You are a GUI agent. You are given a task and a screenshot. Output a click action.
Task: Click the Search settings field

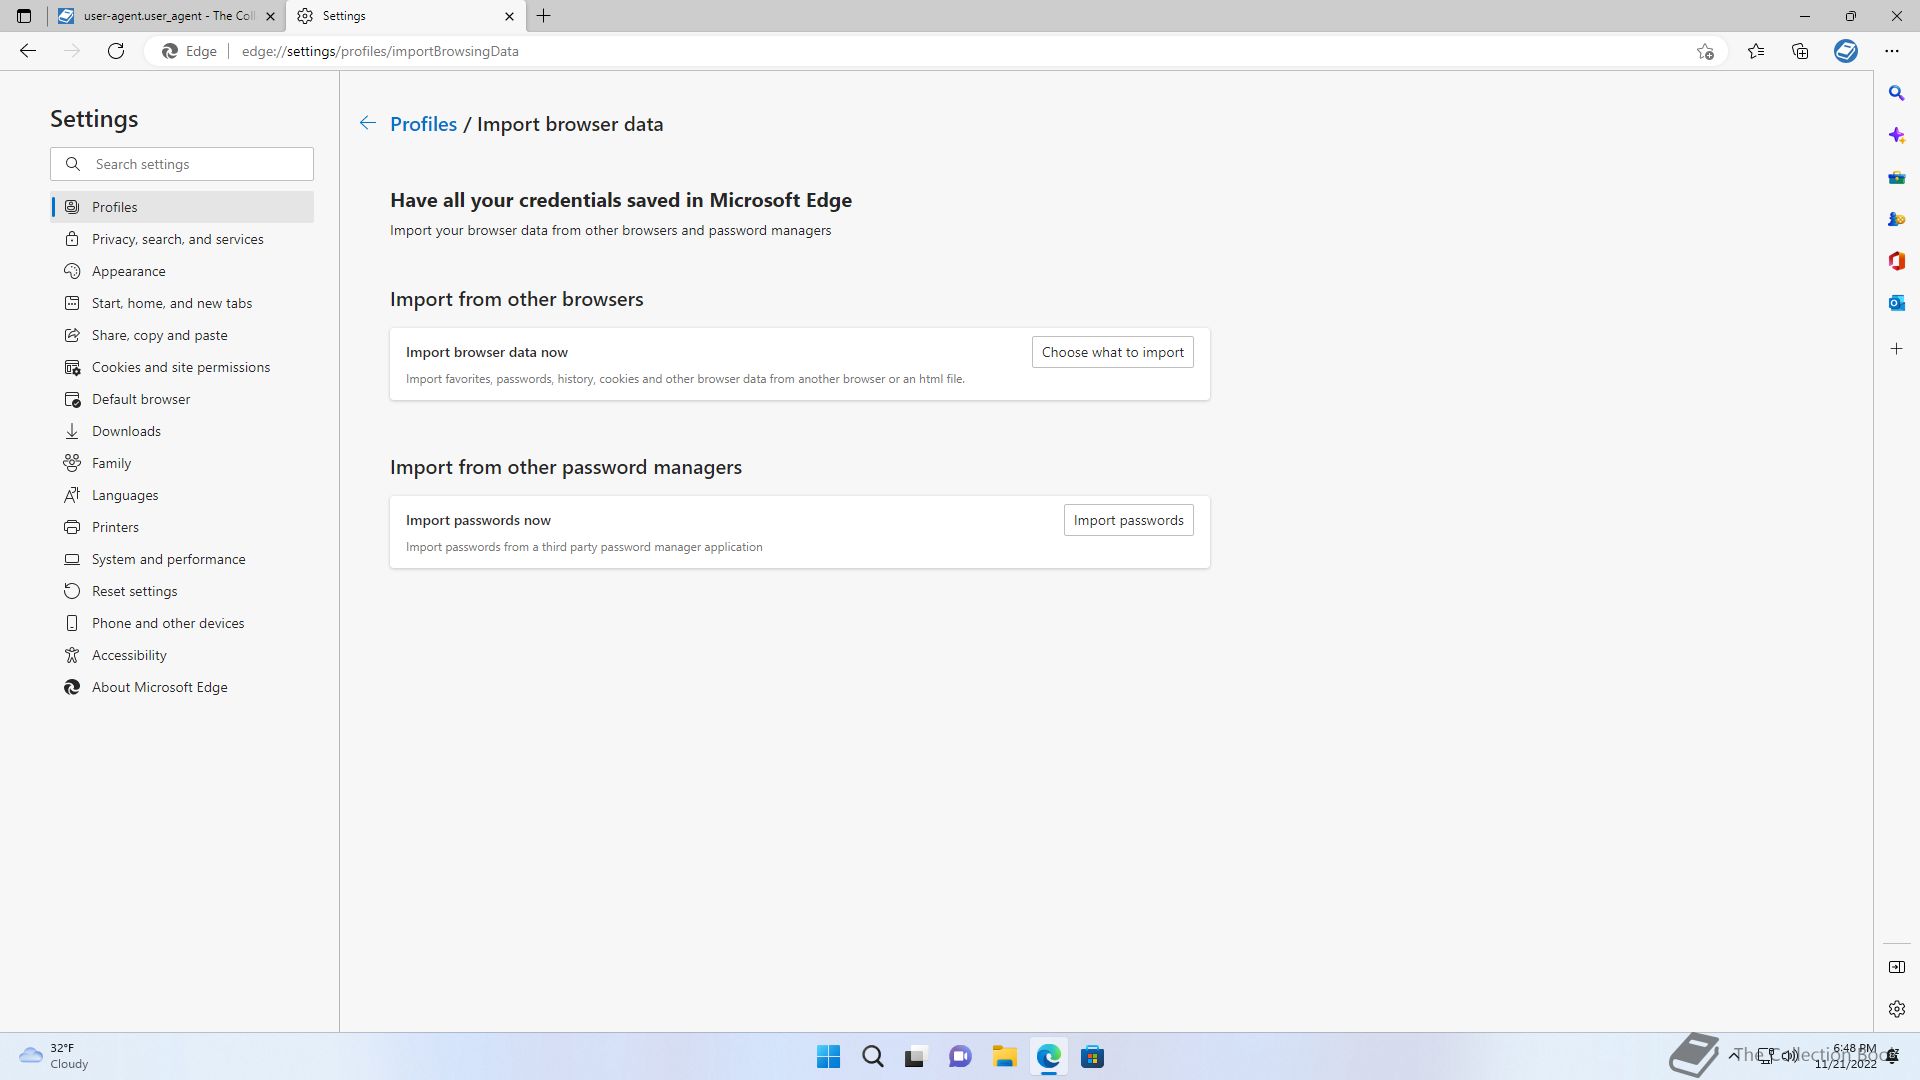[x=182, y=164]
